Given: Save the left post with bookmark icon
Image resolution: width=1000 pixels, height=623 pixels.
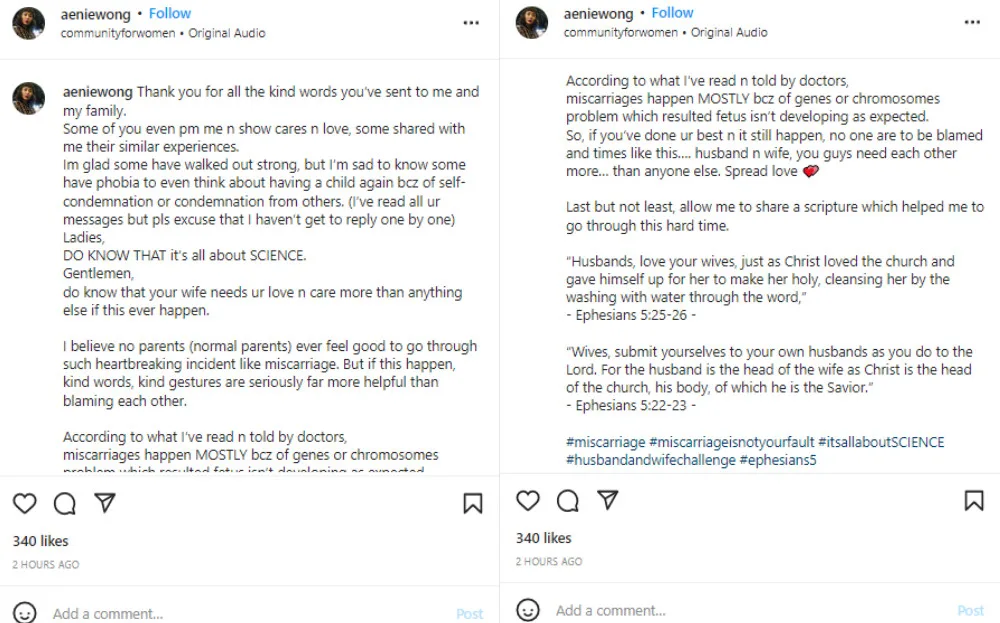Looking at the screenshot, I should tap(473, 504).
